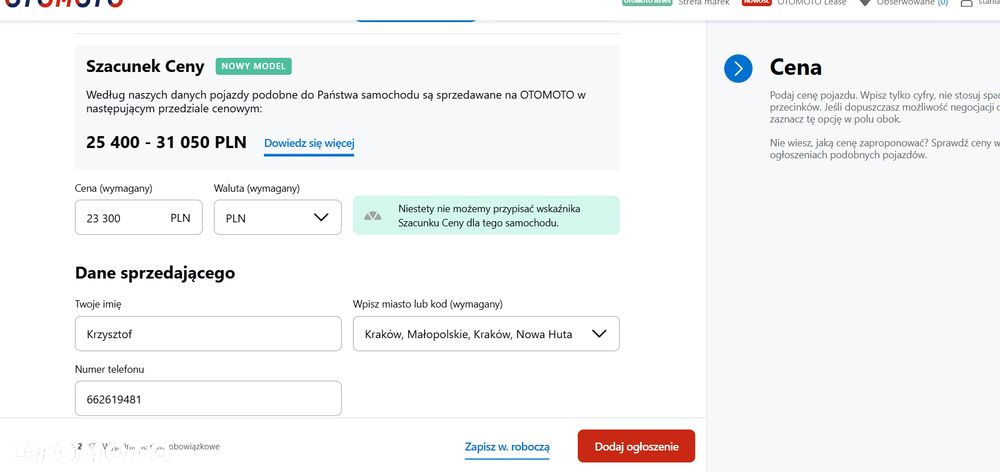Viewport: 1000px width, 472px height.
Task: Open Strefa marek in the top navigation
Action: pyautogui.click(x=703, y=3)
